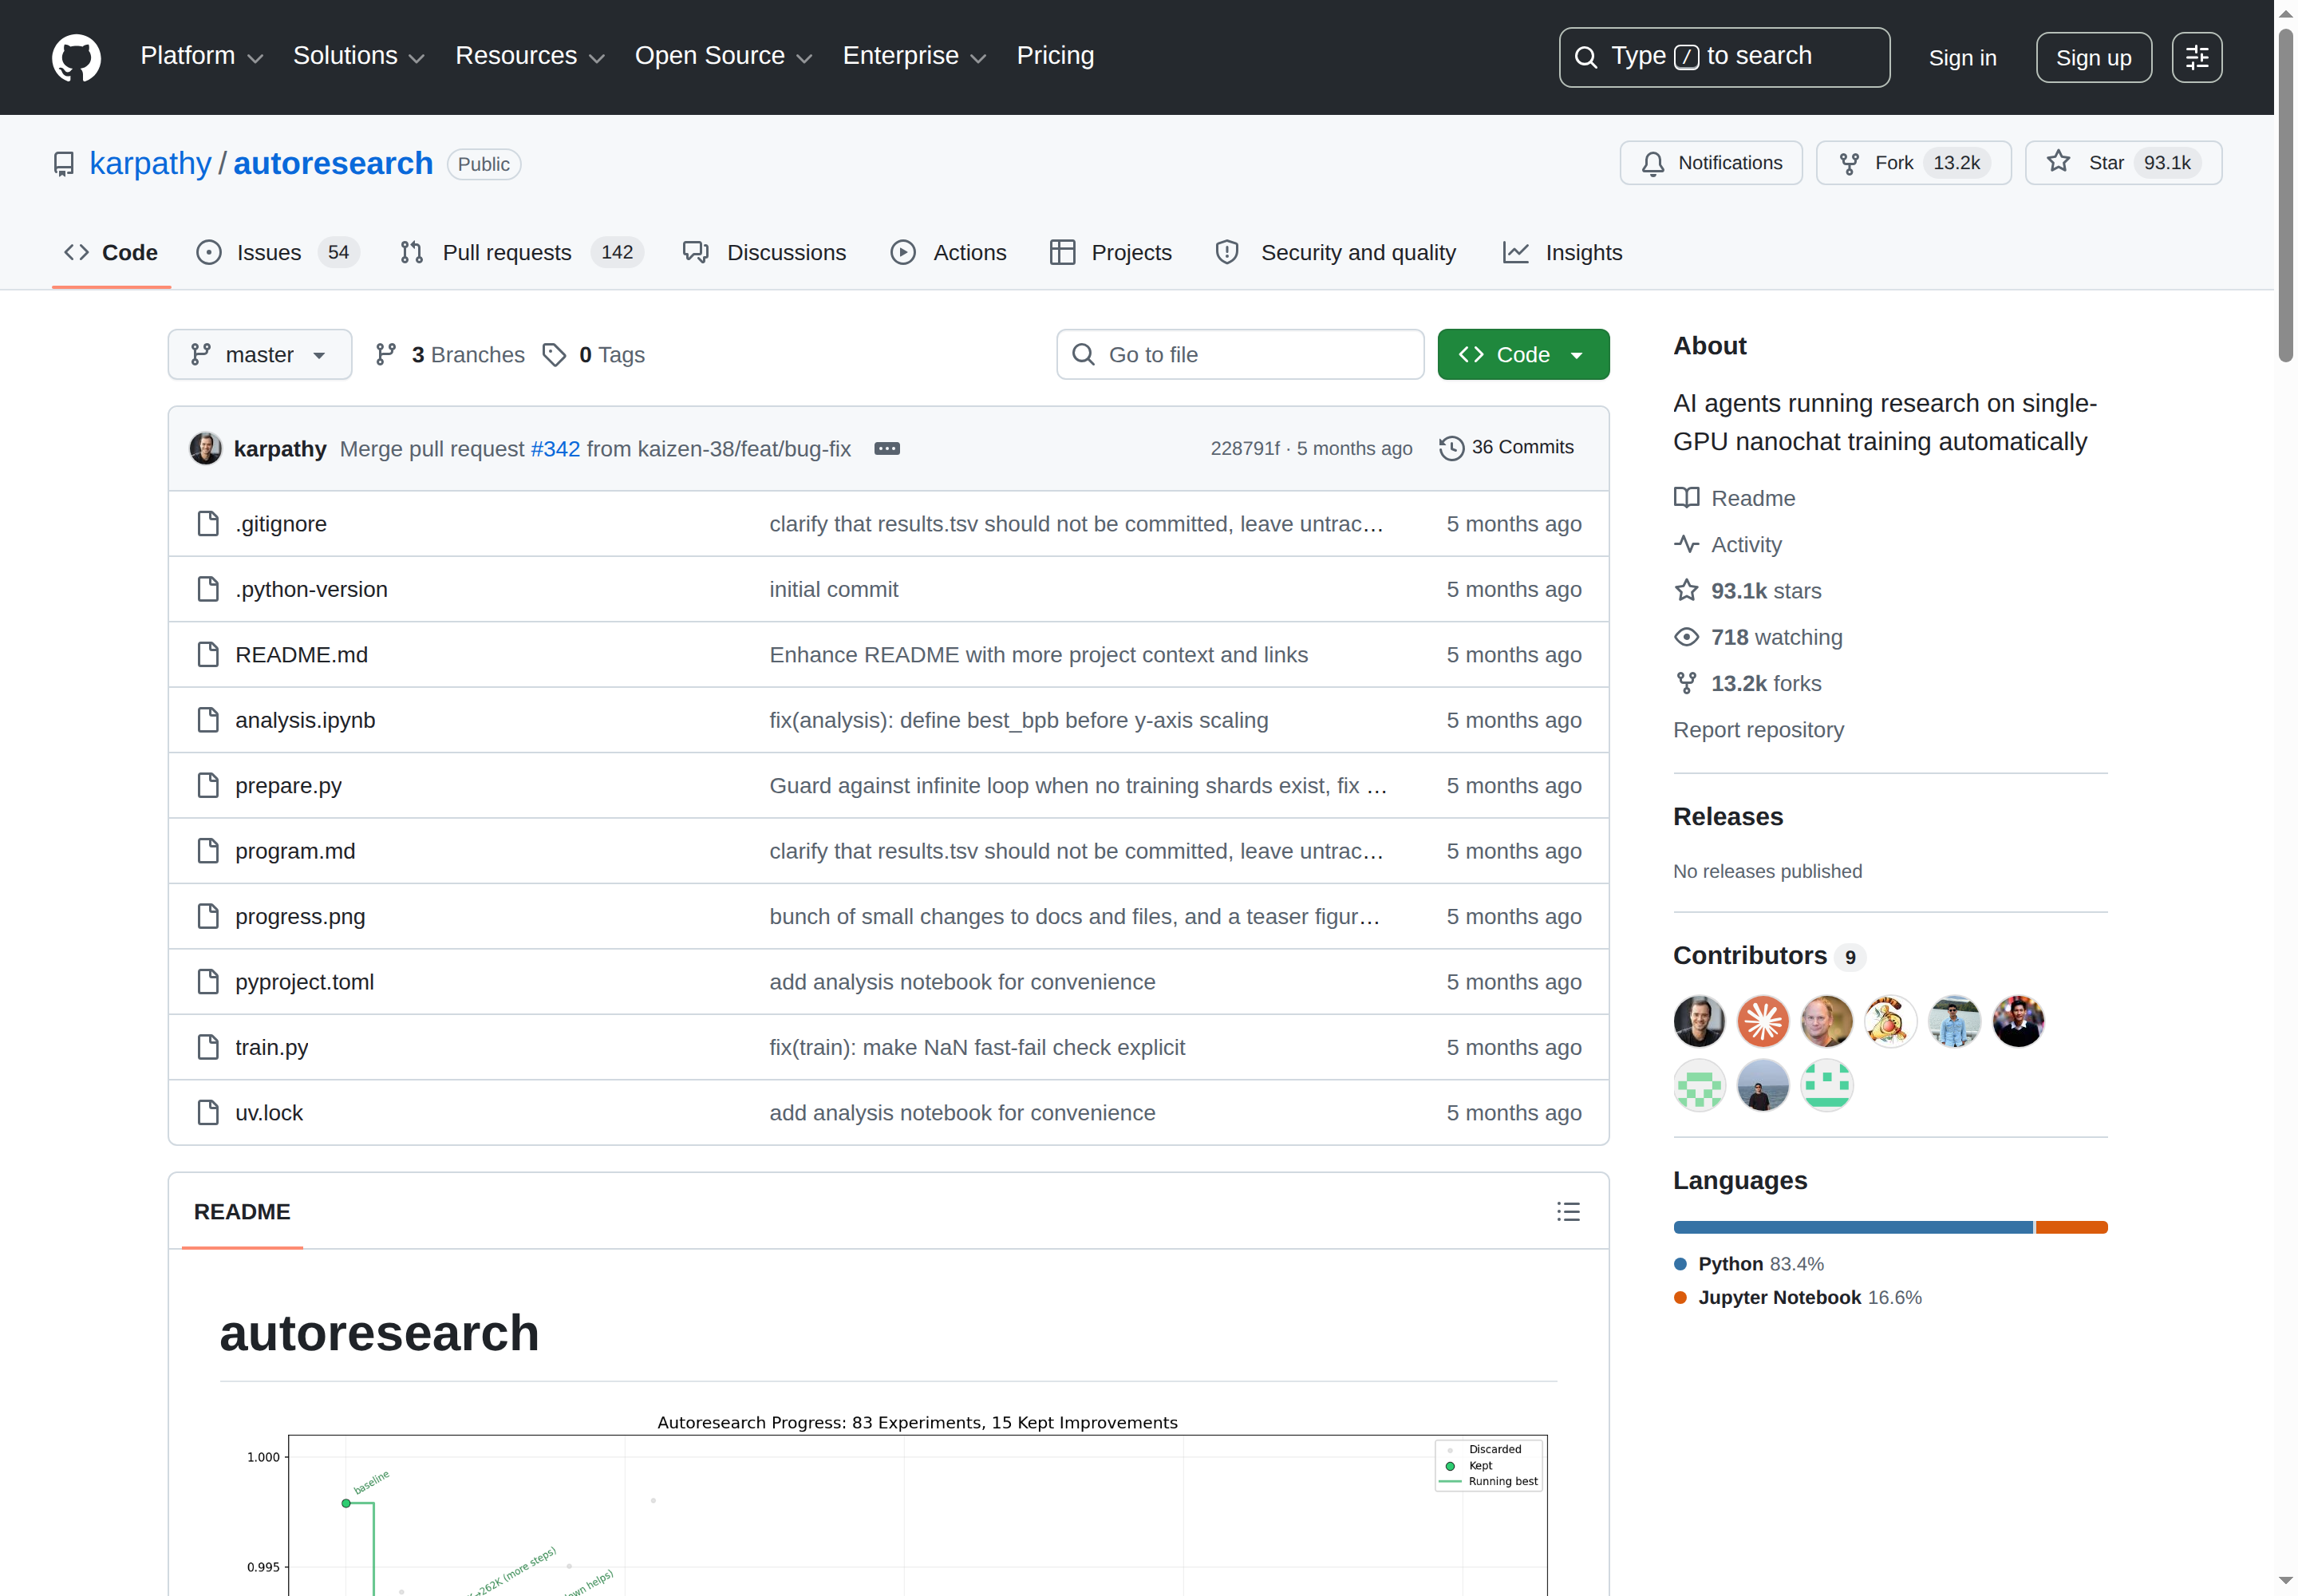
Task: Switch to the Pull requests tab
Action: click(521, 253)
